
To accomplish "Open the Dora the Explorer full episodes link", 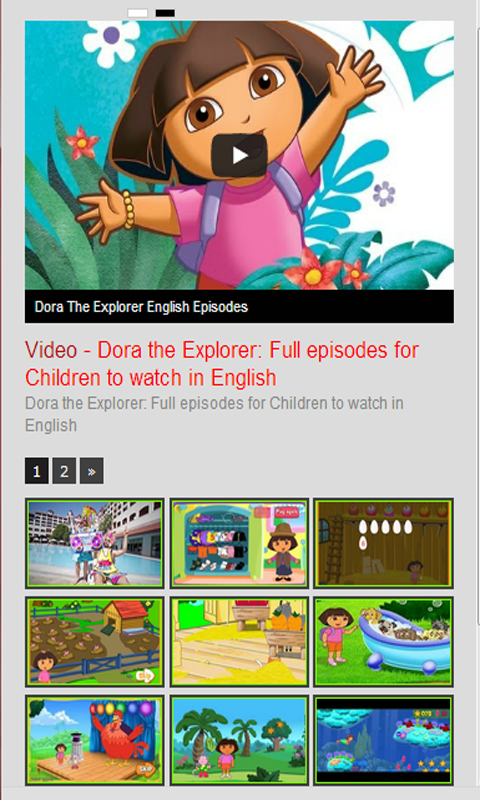I will click(222, 364).
